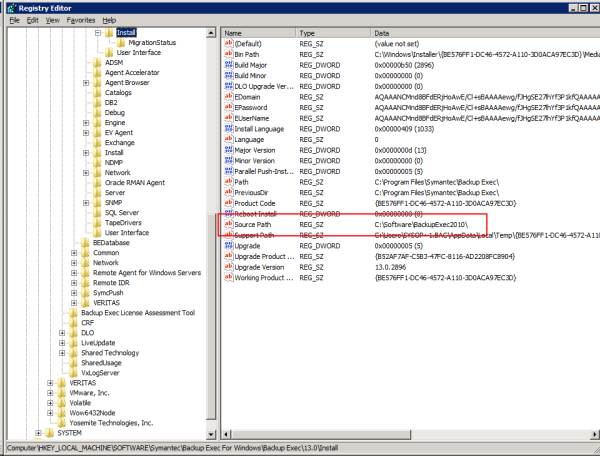Open the View menu

[52, 20]
